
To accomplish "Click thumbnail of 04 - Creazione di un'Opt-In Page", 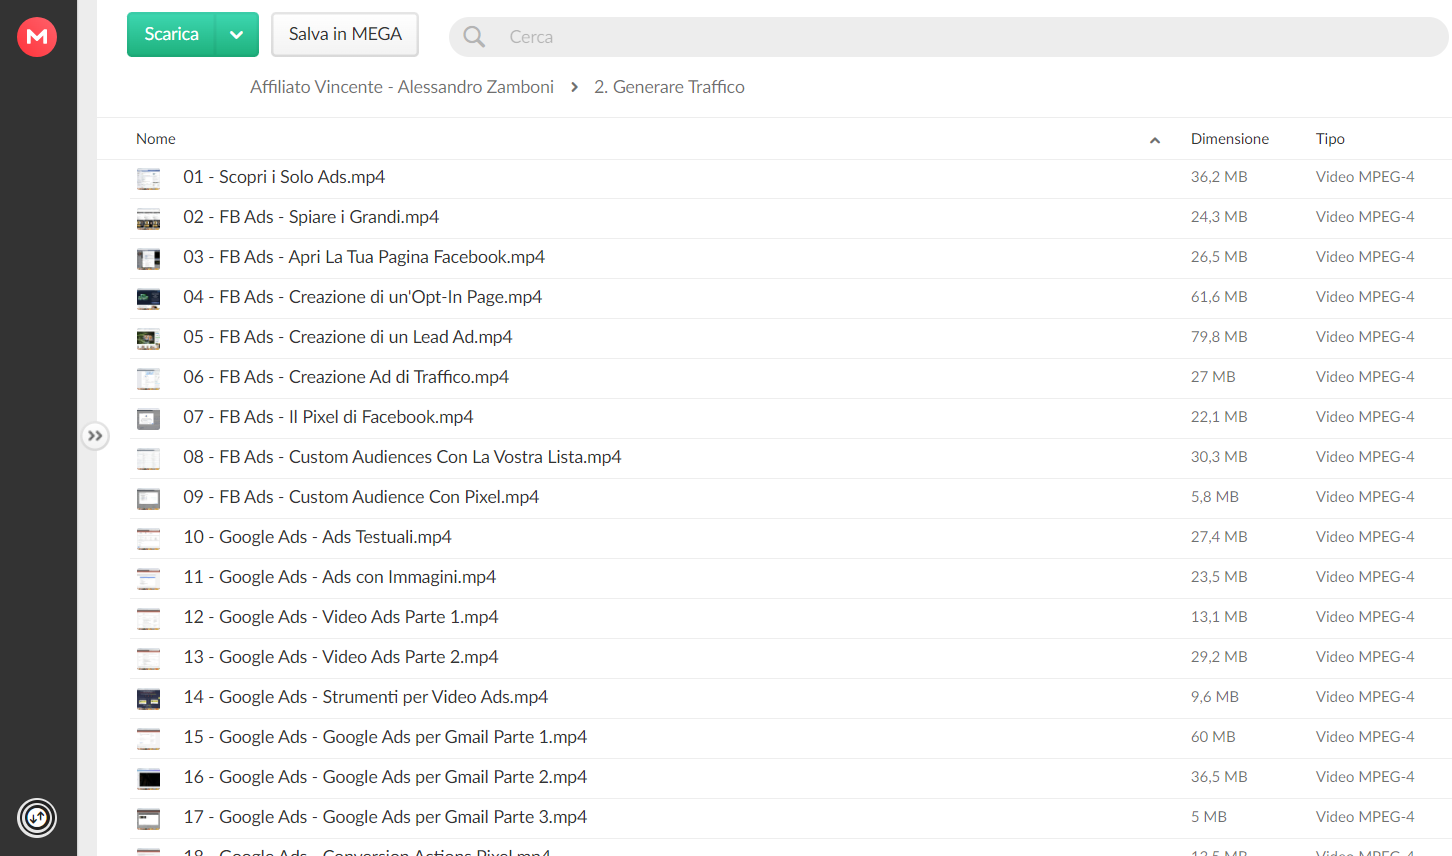I will pos(148,299).
